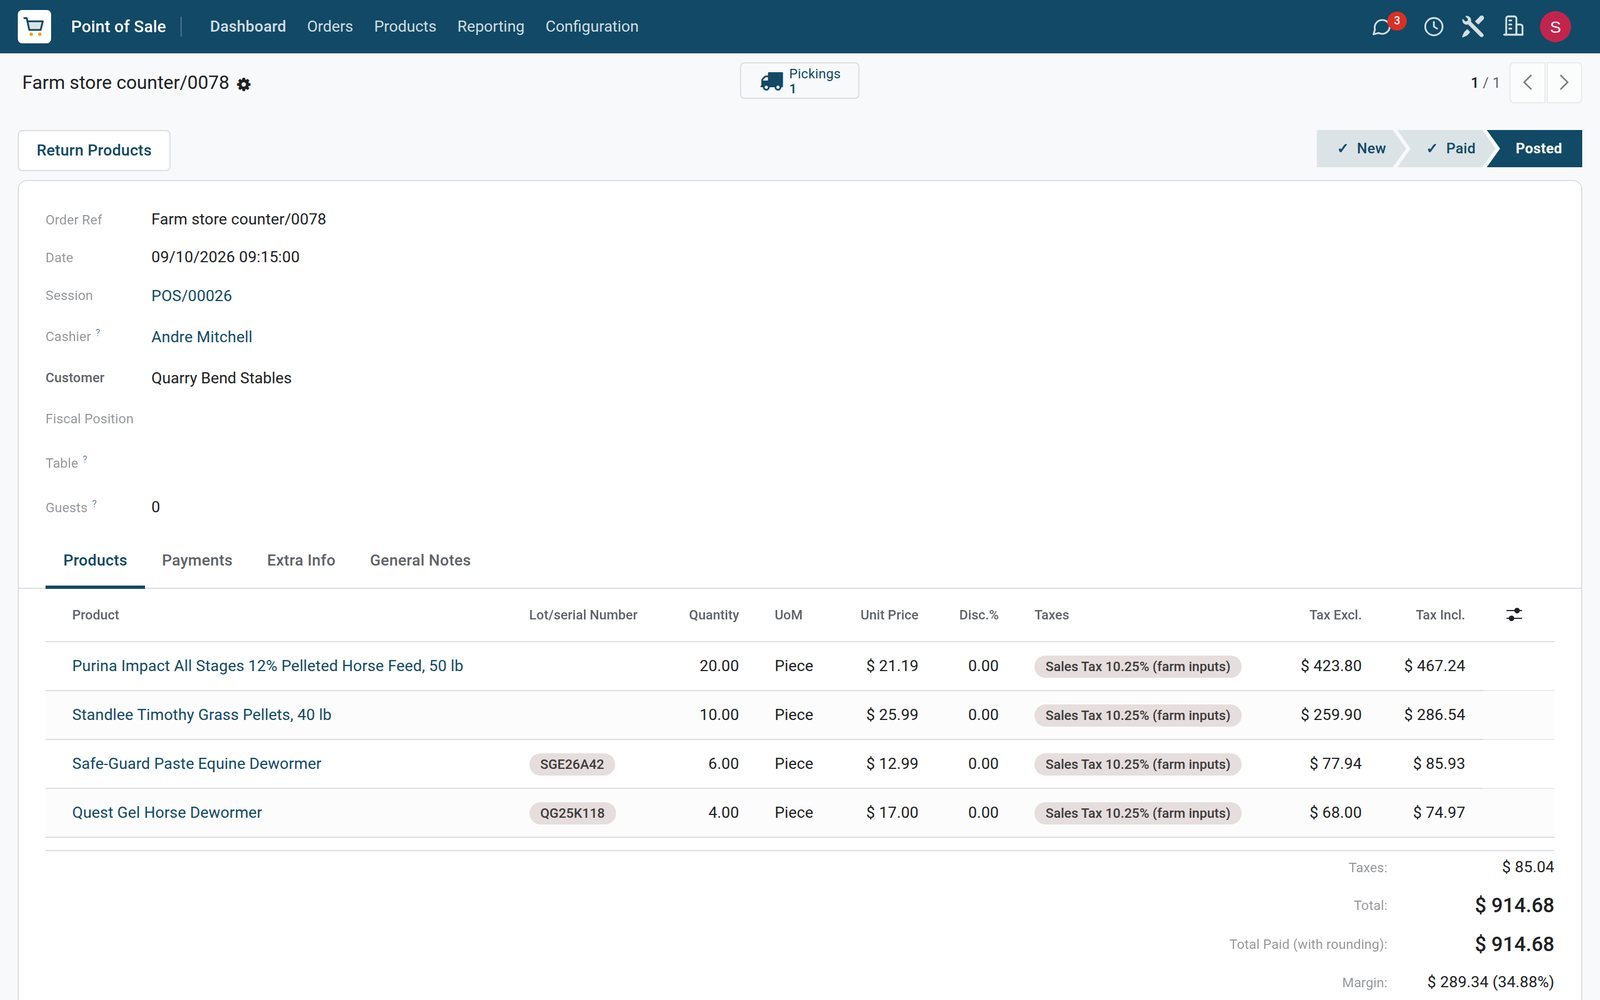Open the debug tools wrench icon
The image size is (1600, 1000).
click(x=1472, y=27)
